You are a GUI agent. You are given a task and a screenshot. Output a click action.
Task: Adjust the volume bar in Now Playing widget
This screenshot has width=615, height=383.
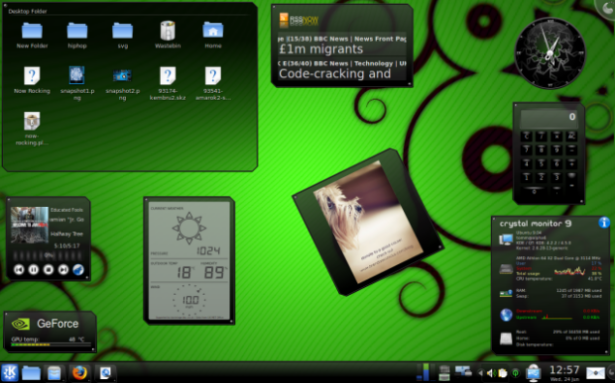(x=48, y=256)
